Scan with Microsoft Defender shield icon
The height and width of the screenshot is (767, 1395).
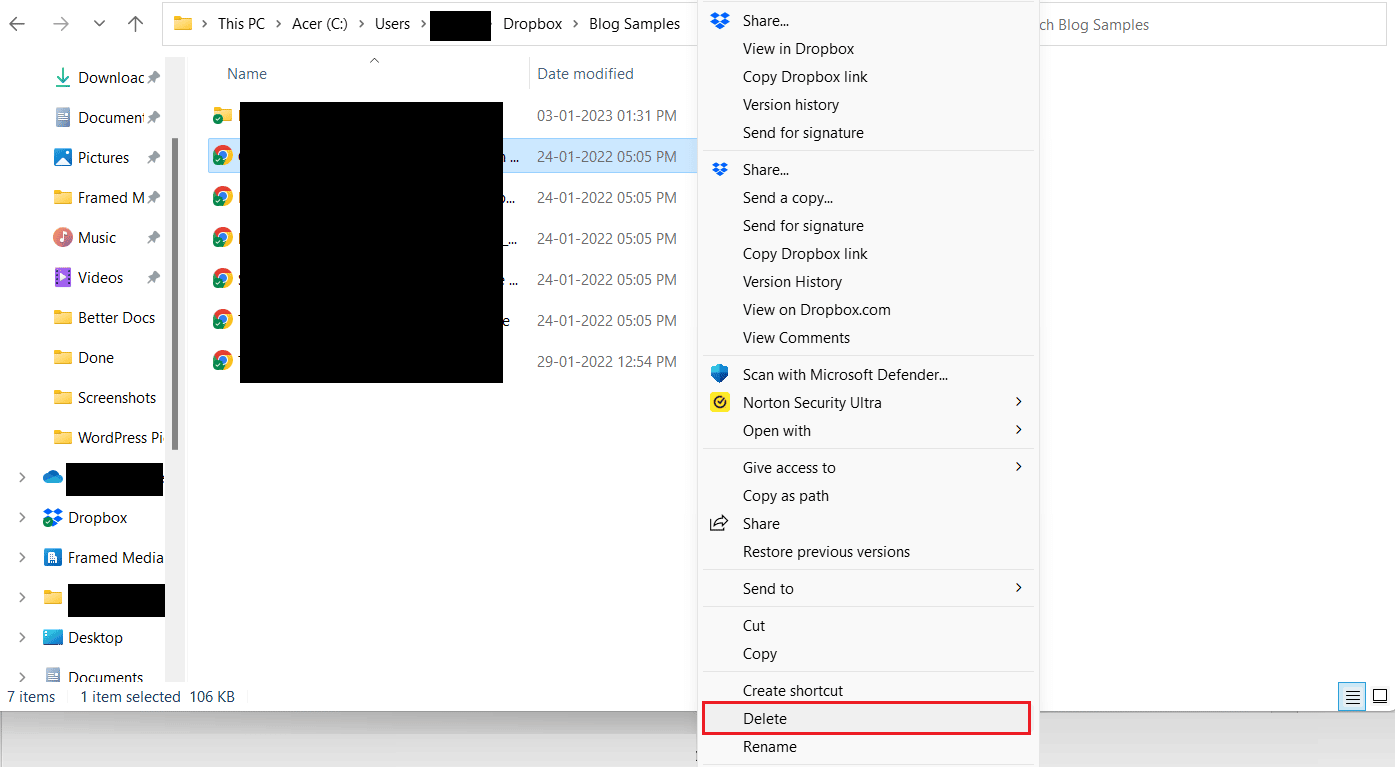pyautogui.click(x=720, y=374)
